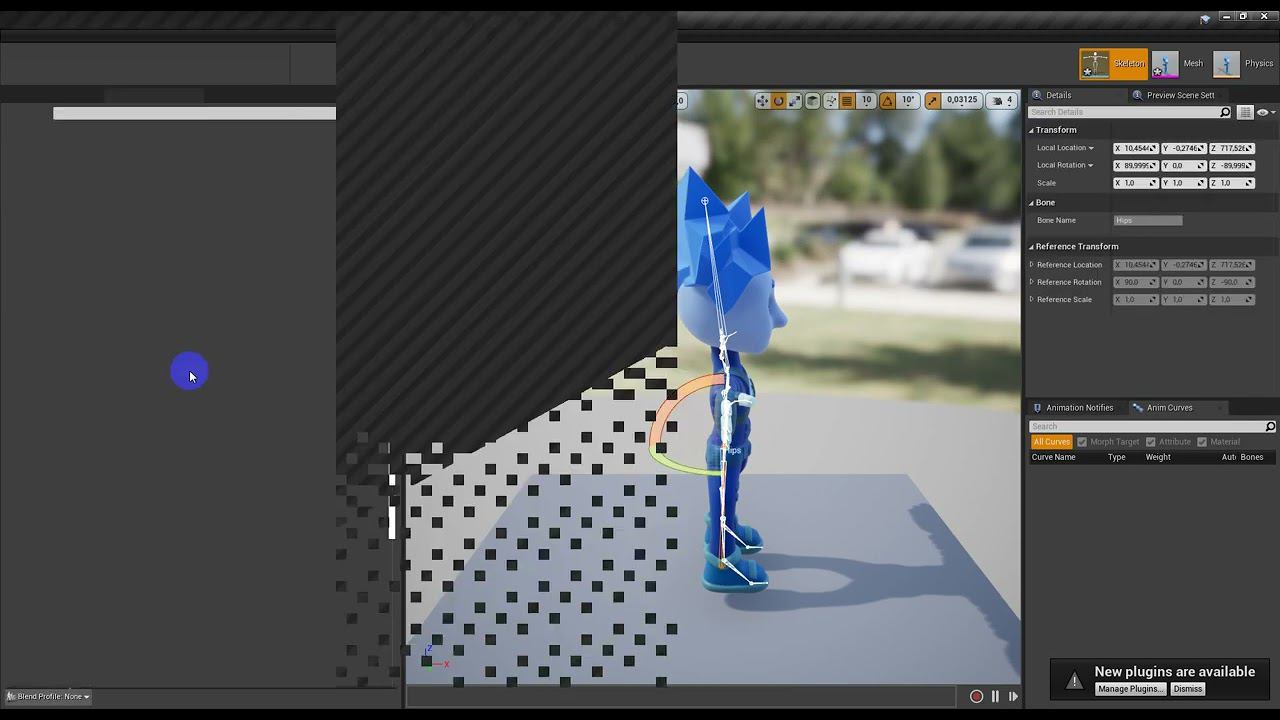Edit Local Location X value
The image size is (1280, 720).
click(1136, 148)
